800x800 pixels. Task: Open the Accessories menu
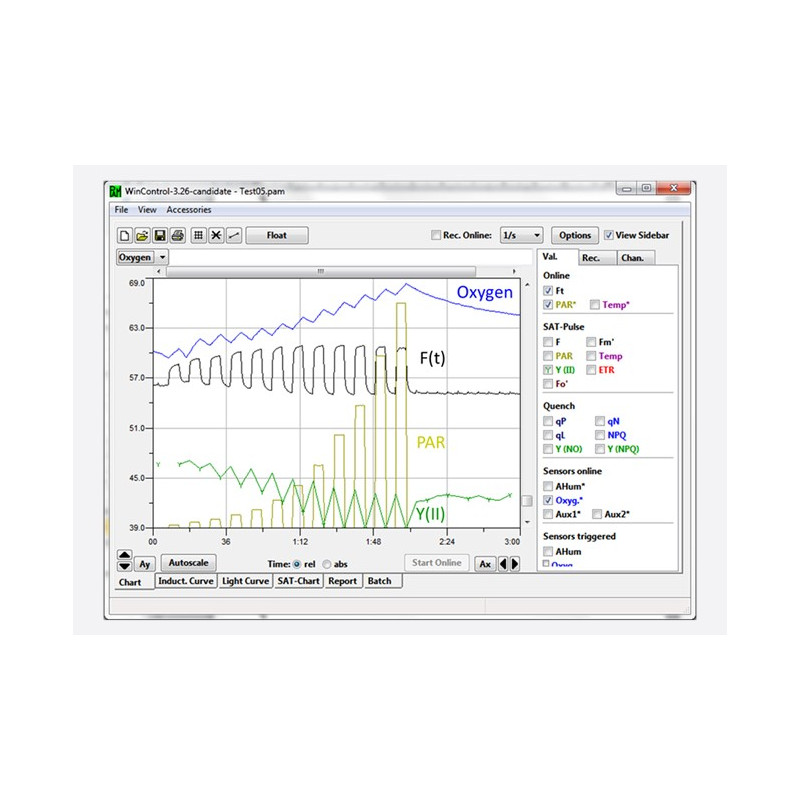click(x=189, y=210)
